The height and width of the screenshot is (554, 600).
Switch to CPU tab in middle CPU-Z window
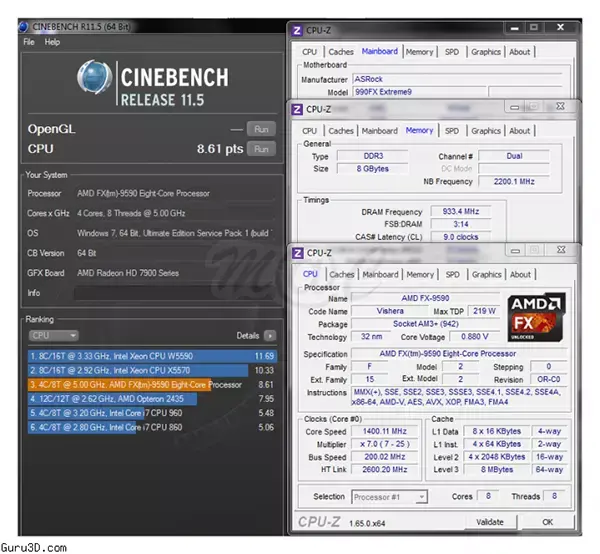(x=309, y=131)
